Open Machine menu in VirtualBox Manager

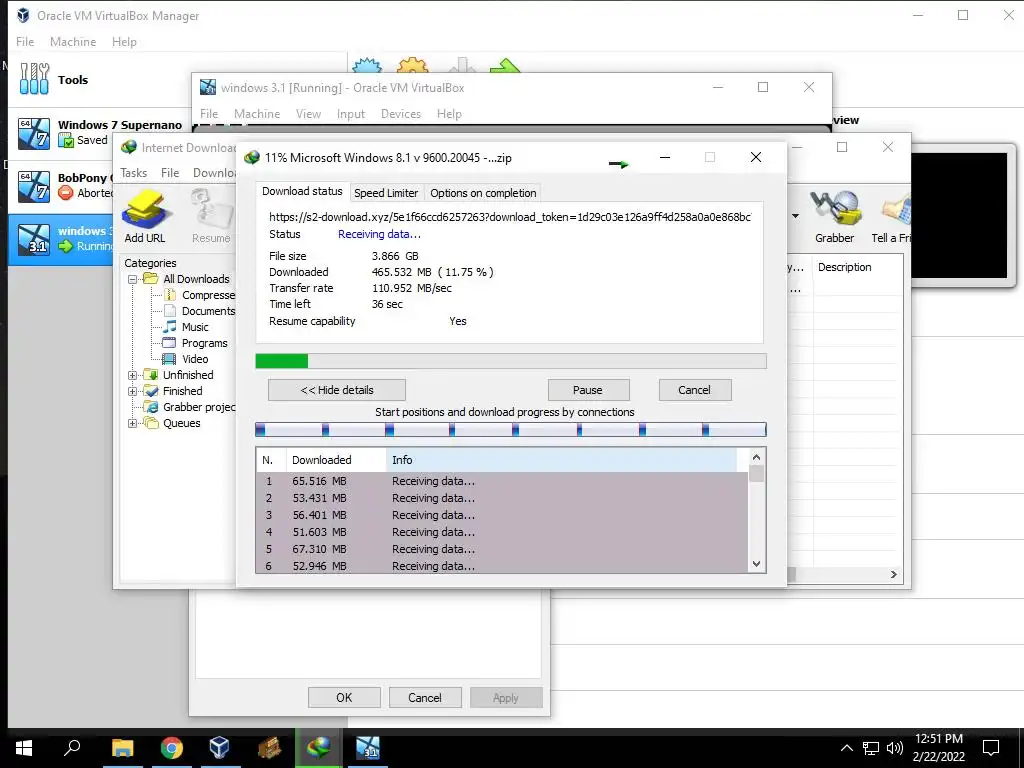(x=73, y=42)
